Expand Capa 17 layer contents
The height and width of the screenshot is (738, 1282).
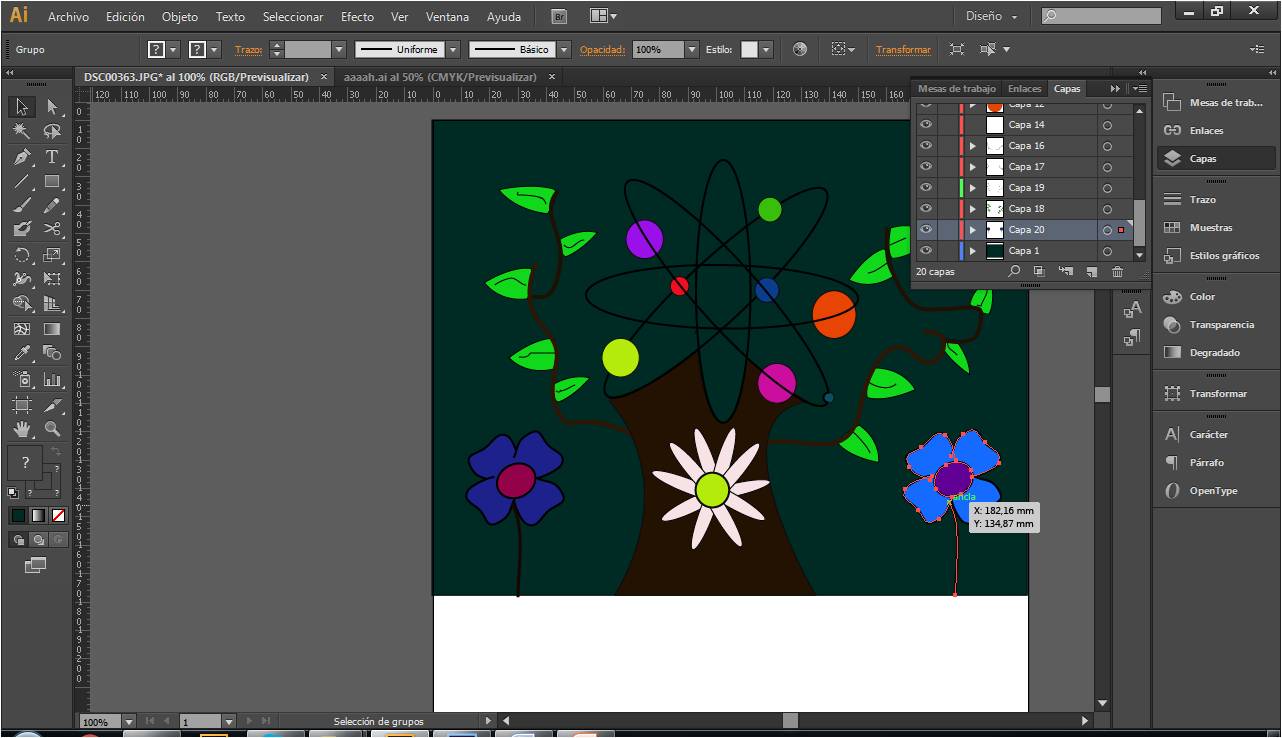(x=972, y=167)
